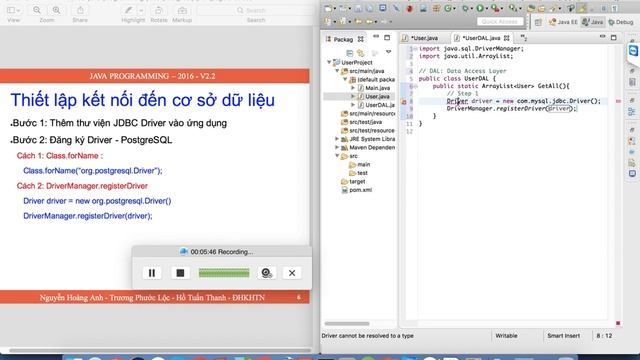Click the Quick Access field in Eclipse
This screenshot has height=360, width=640.
pyautogui.click(x=500, y=21)
